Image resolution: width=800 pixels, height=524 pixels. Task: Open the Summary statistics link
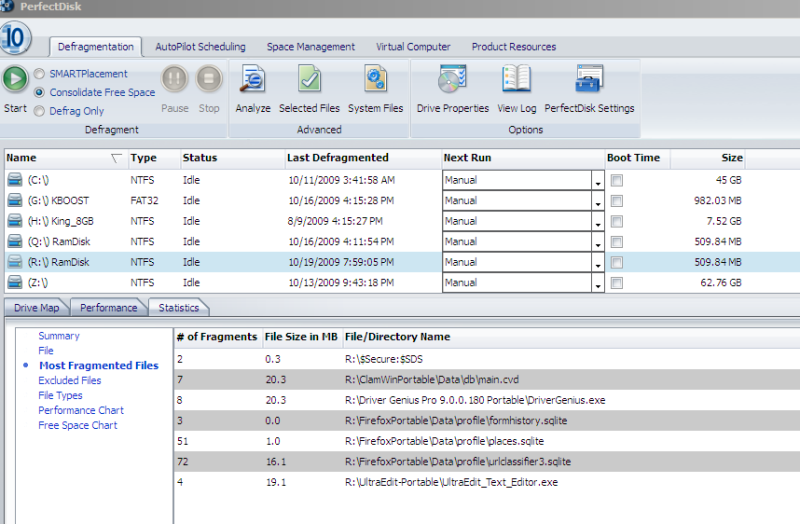59,336
